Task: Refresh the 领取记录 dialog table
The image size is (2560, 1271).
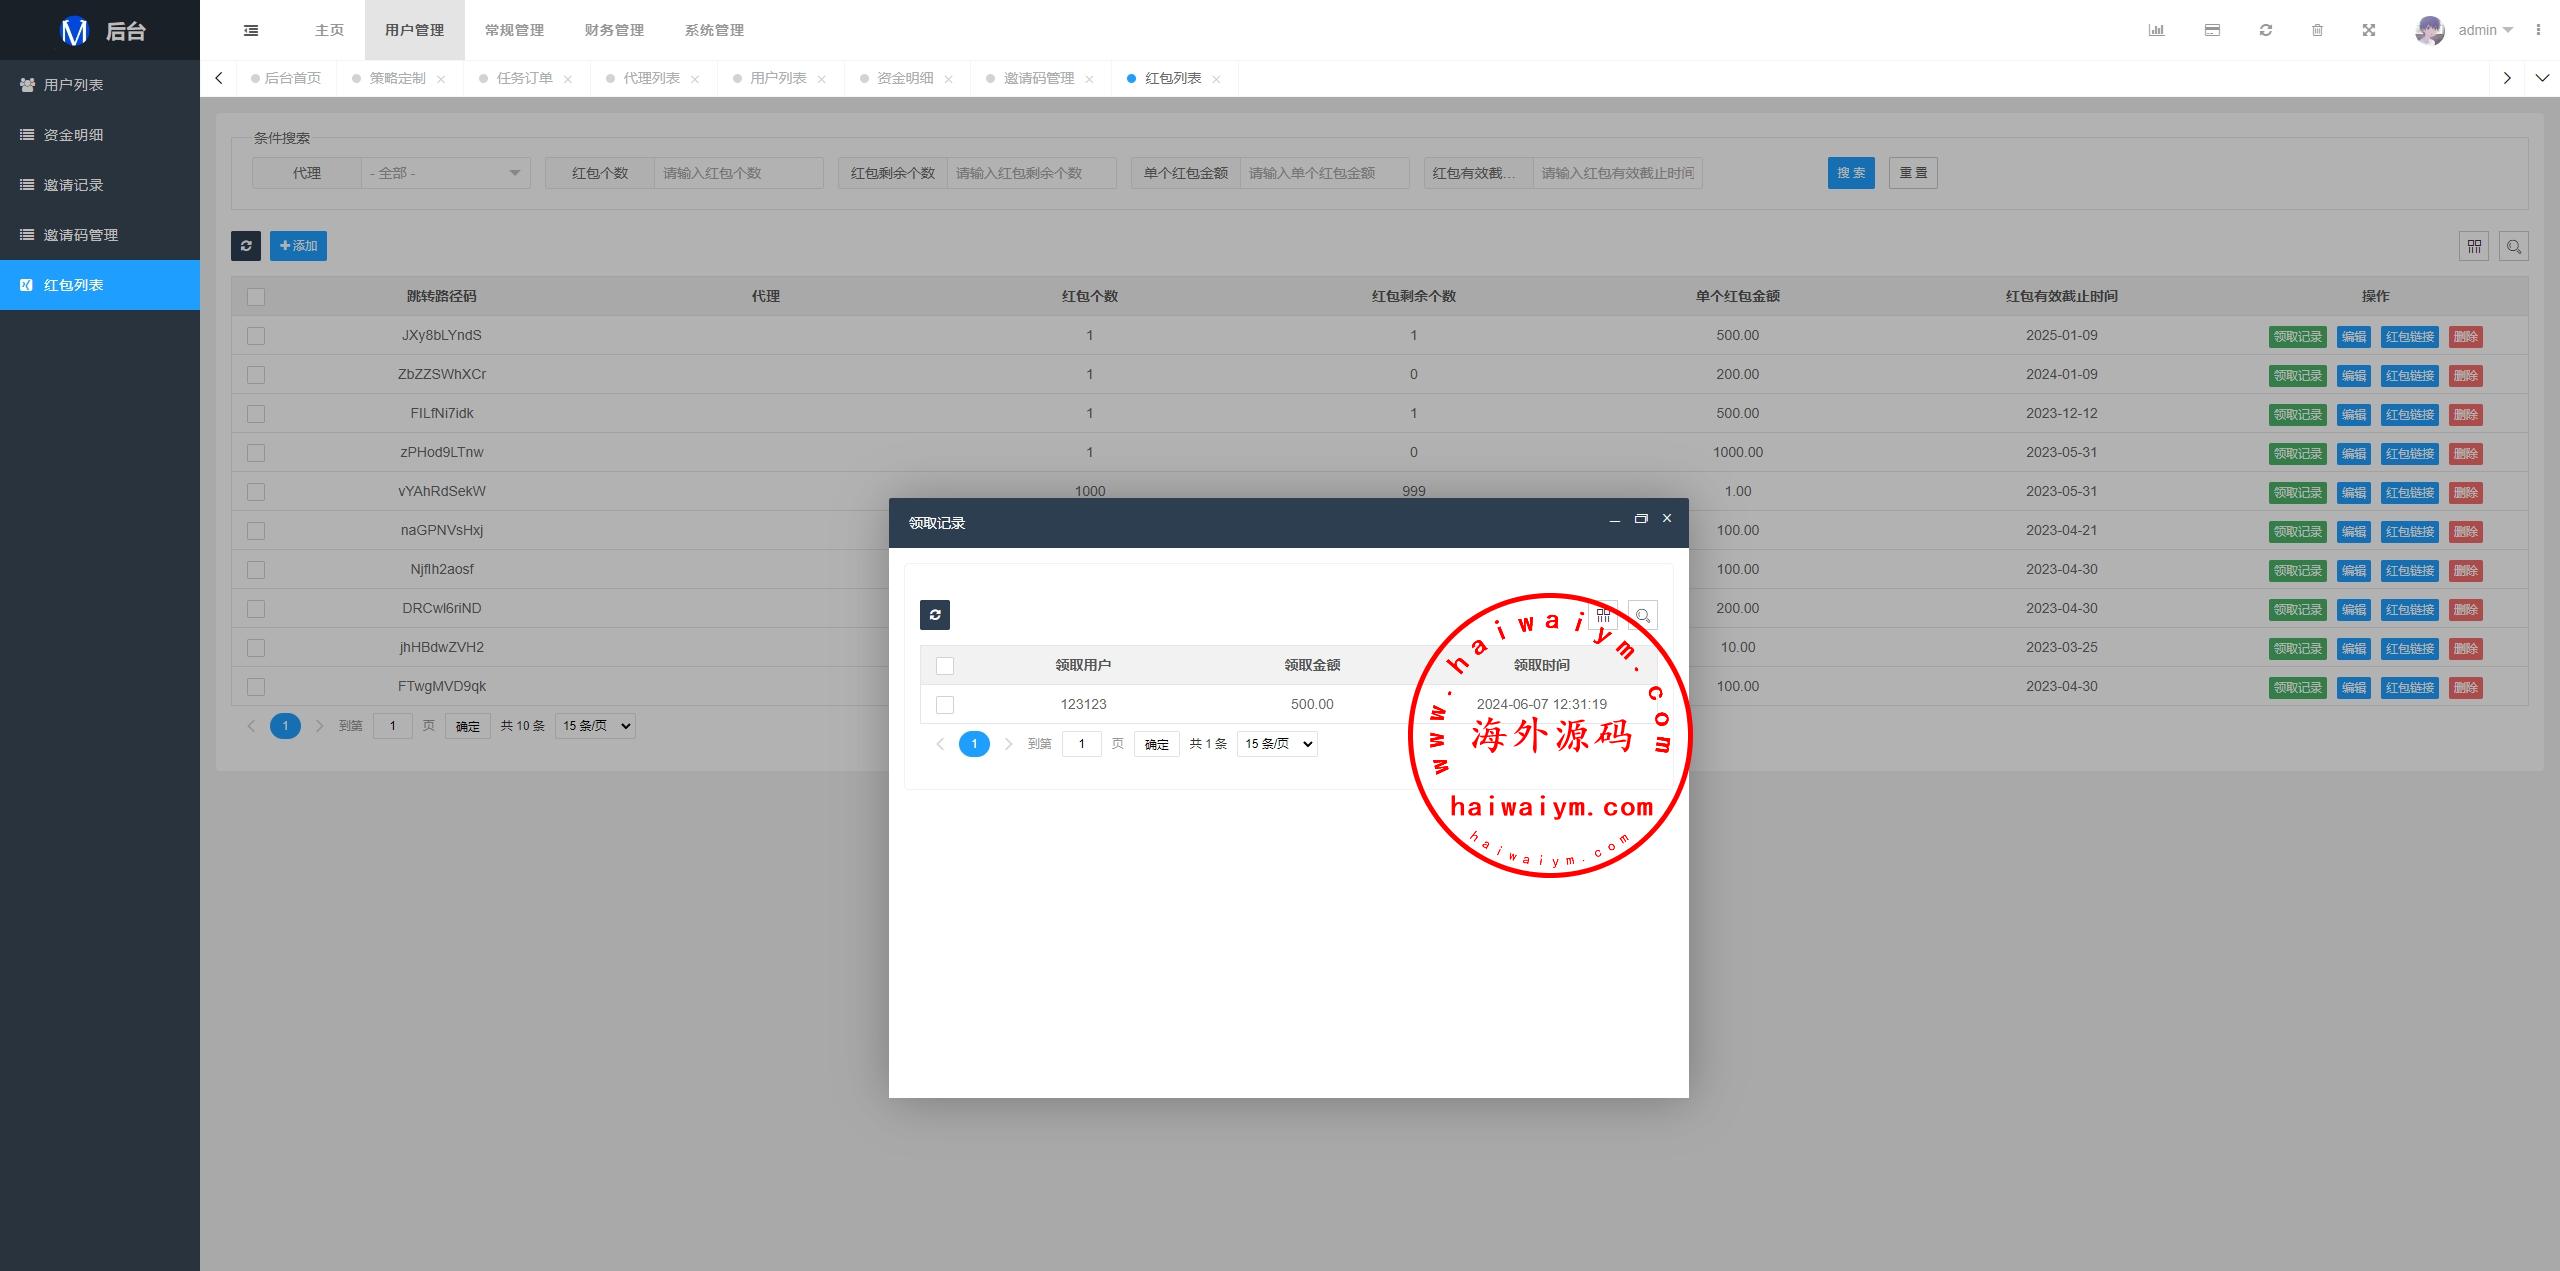Action: pos(935,615)
